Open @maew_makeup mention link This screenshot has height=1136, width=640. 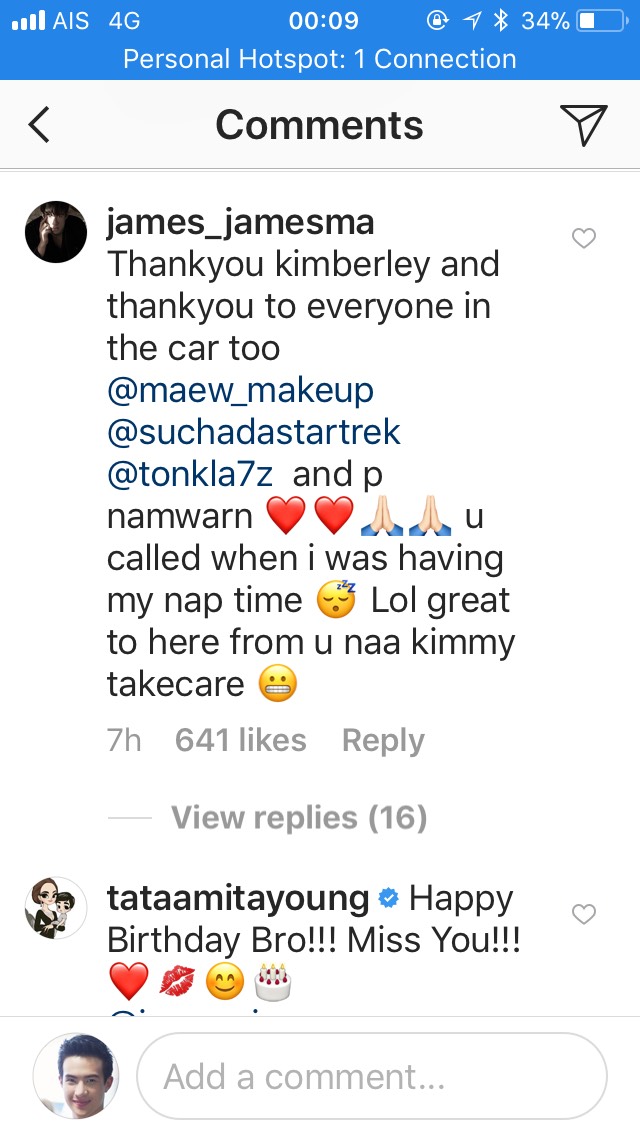coord(240,390)
